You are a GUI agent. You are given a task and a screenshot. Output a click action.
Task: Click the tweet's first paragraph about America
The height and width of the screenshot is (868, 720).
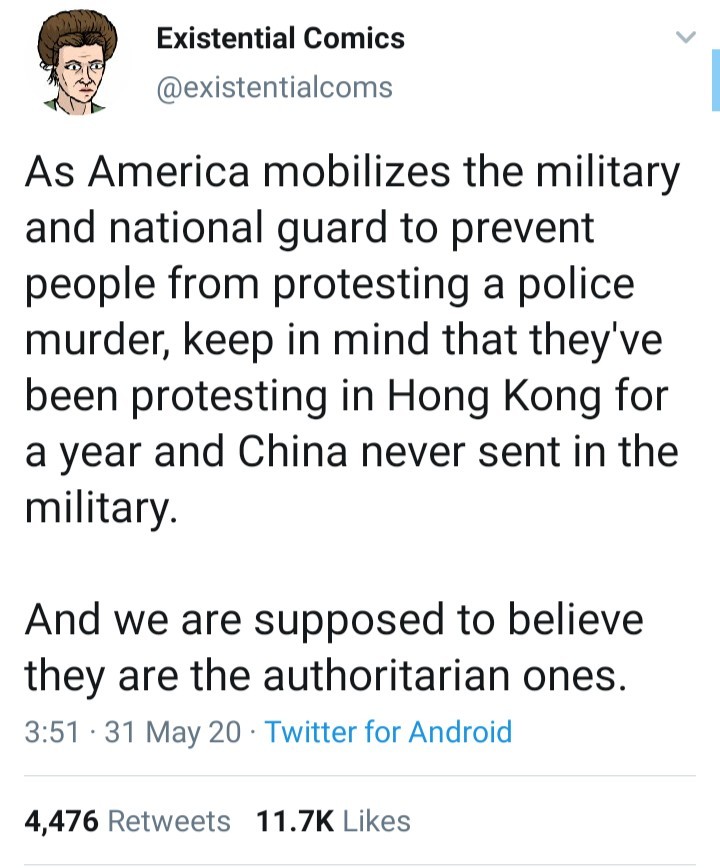(350, 340)
